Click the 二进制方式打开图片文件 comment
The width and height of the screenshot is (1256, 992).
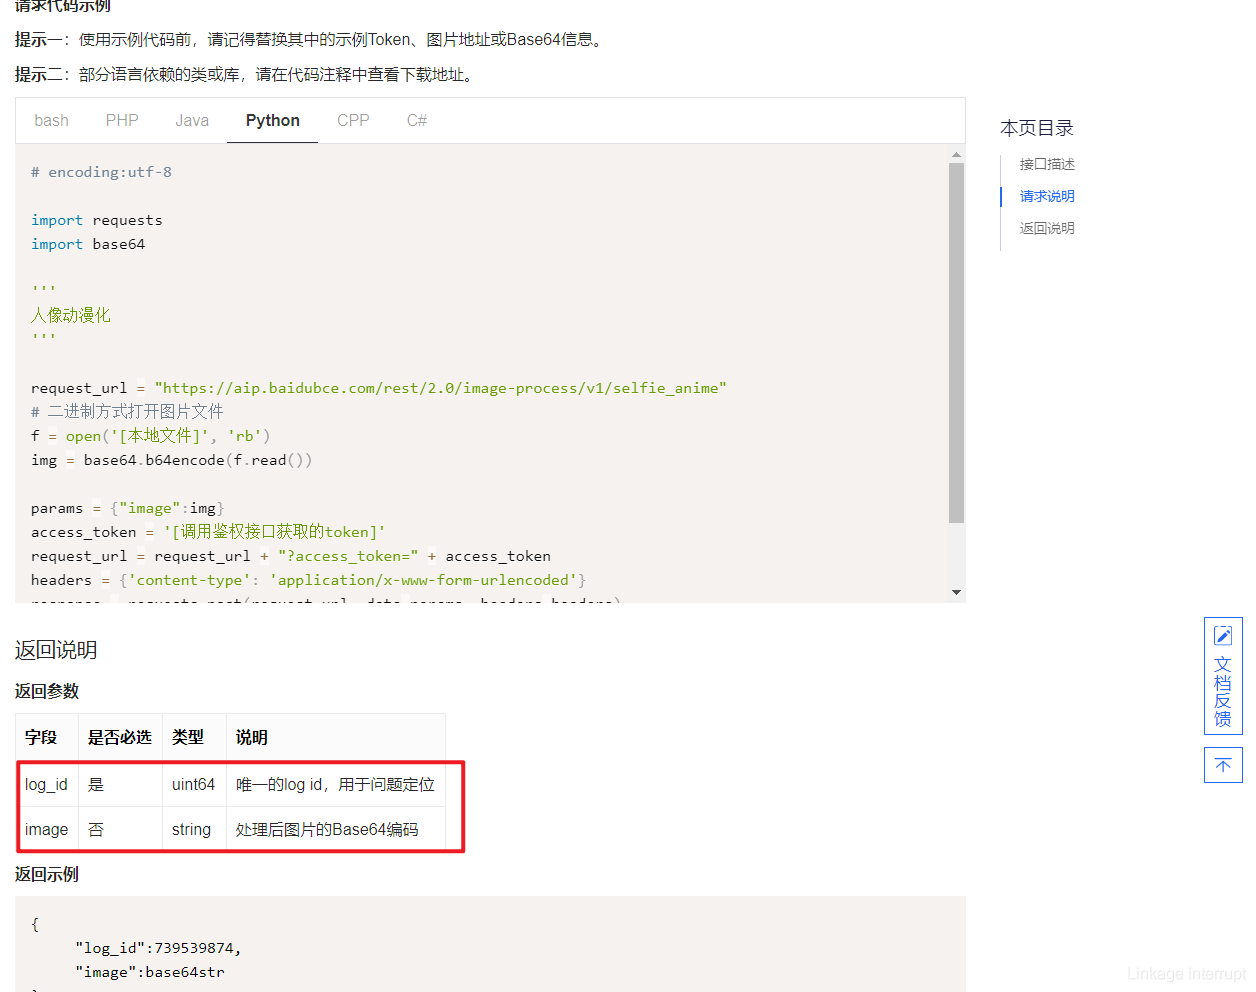[127, 411]
